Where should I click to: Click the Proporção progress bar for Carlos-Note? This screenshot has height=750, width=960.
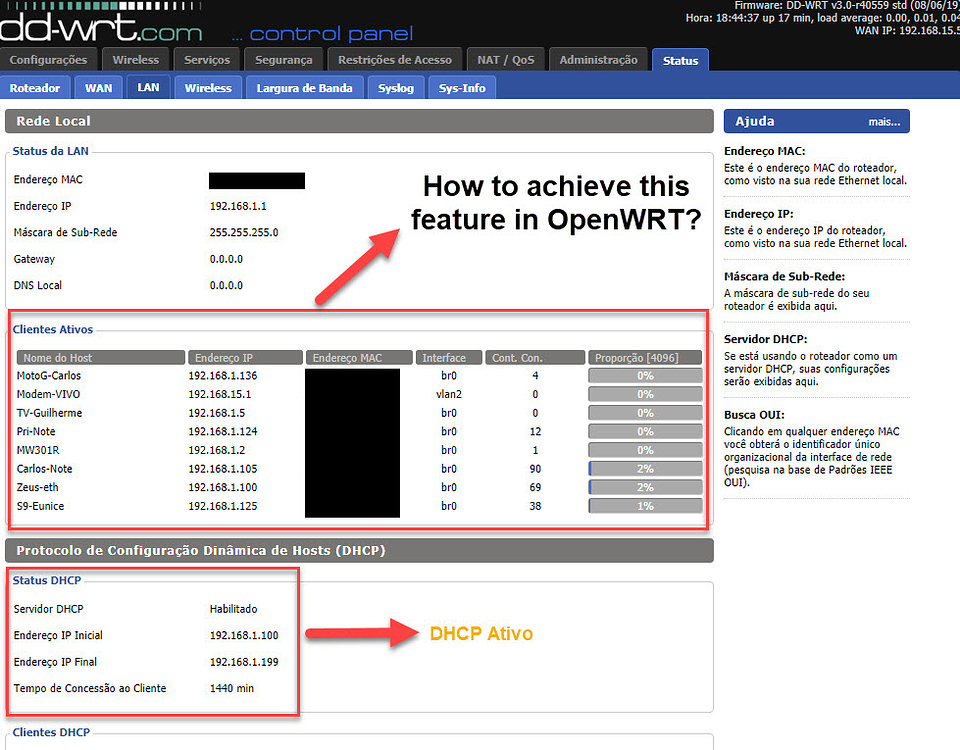pyautogui.click(x=645, y=469)
